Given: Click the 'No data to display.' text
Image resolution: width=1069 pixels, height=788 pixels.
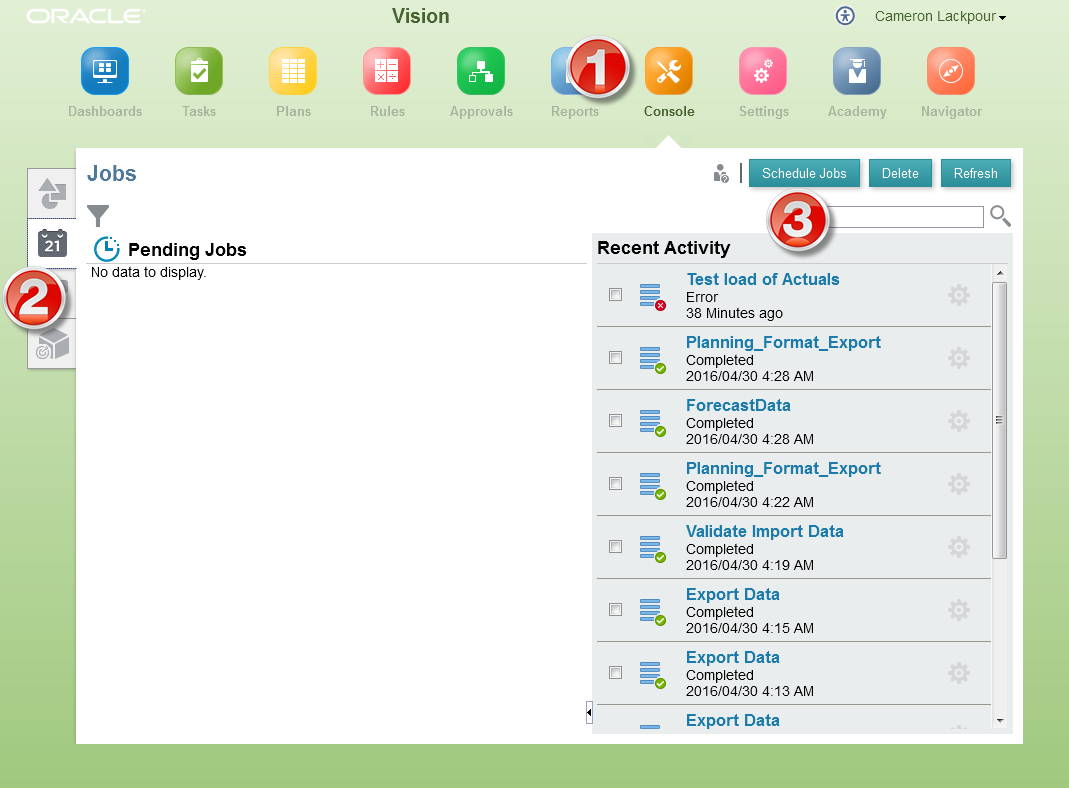Looking at the screenshot, I should (149, 272).
